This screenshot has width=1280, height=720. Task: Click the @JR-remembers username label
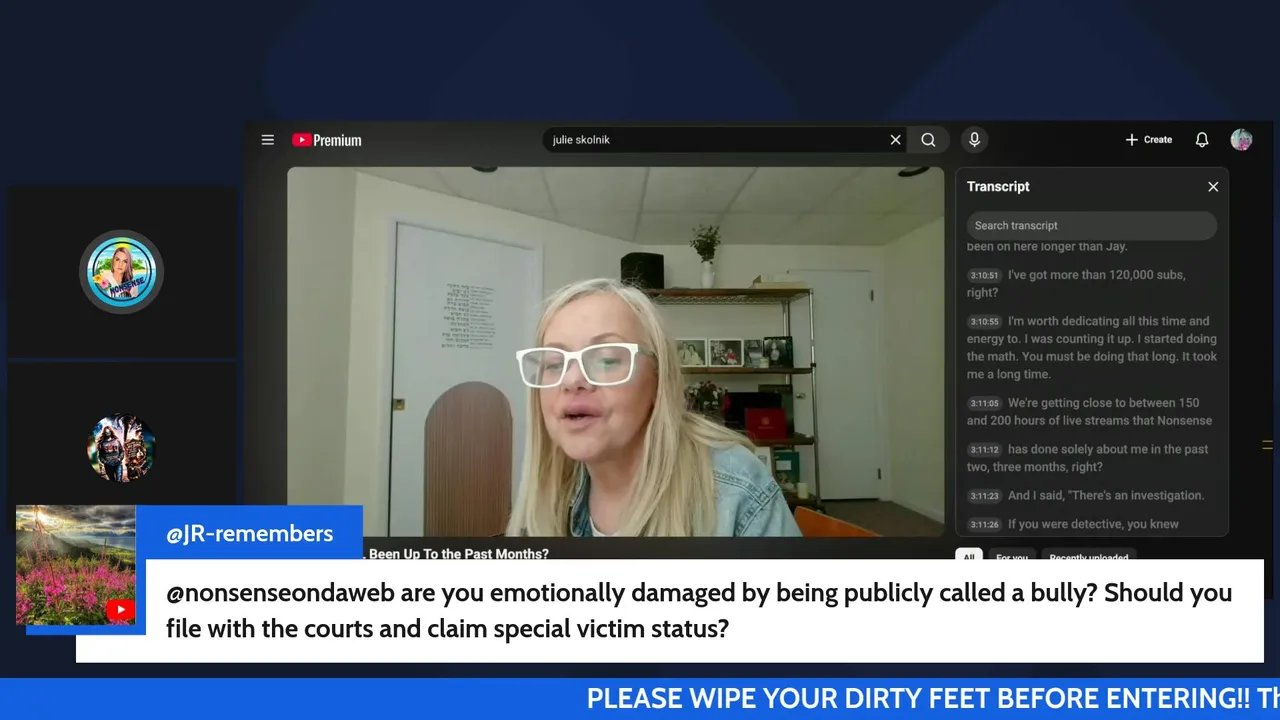(x=249, y=533)
